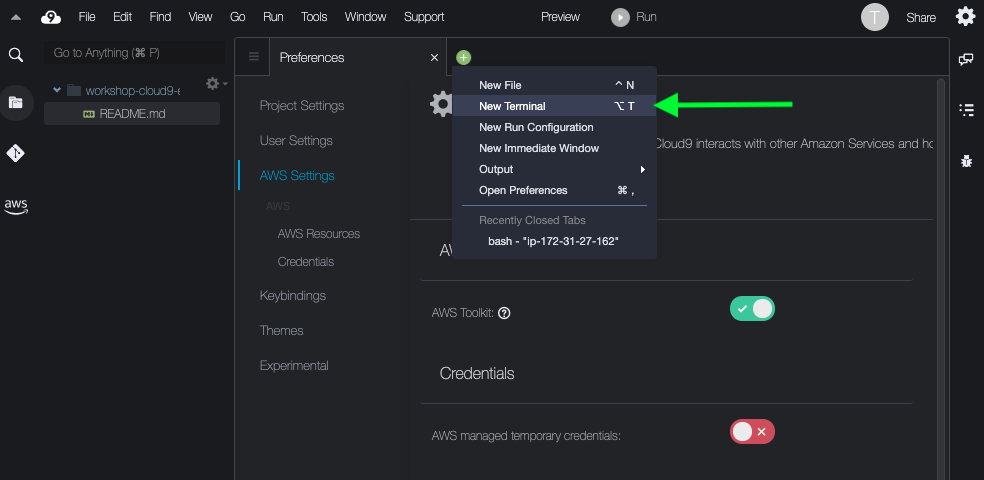984x480 pixels.
Task: Open the Collaborate chat icon
Action: 966,59
